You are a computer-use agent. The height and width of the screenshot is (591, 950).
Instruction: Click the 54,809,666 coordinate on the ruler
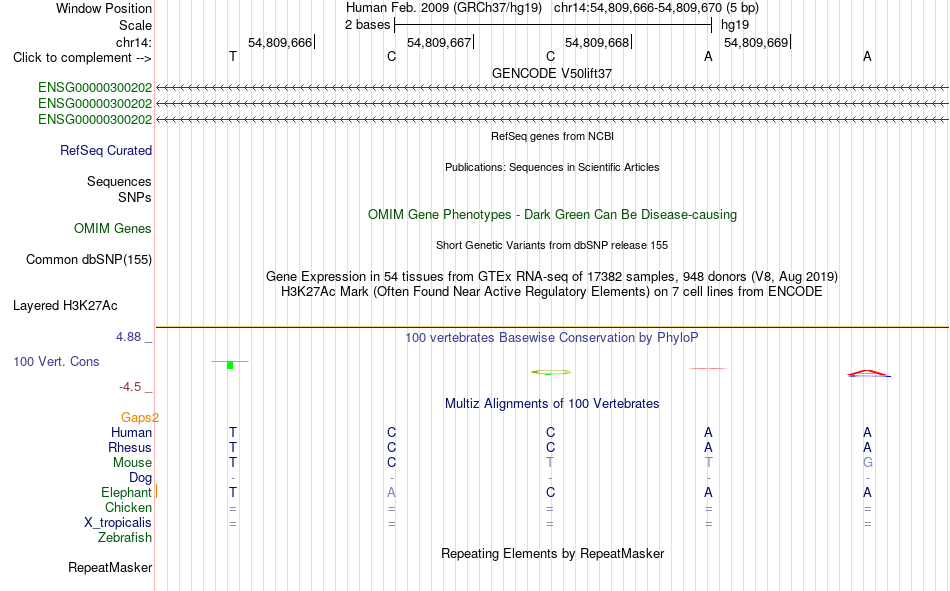[280, 42]
